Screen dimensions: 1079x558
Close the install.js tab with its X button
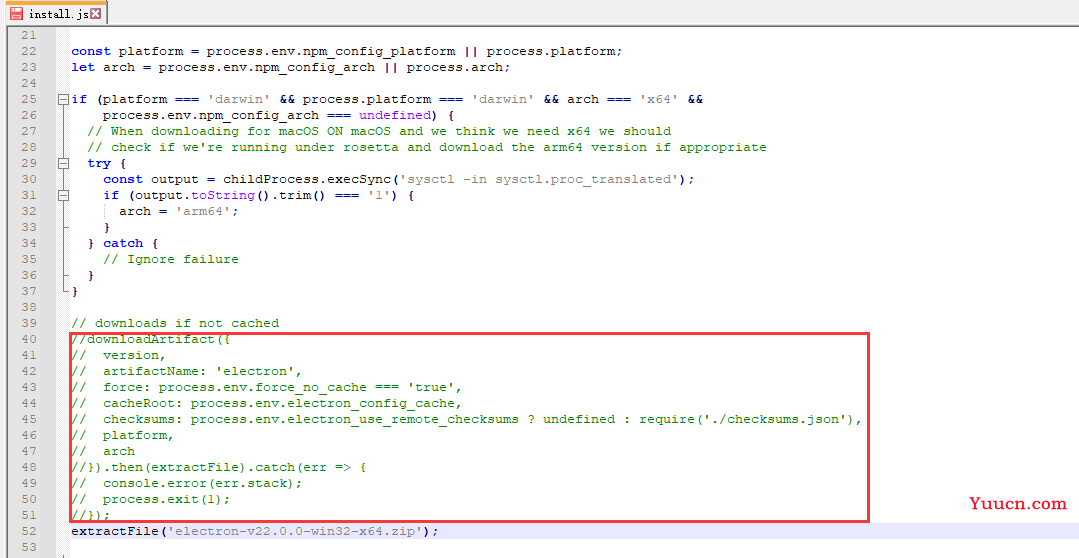click(x=96, y=13)
